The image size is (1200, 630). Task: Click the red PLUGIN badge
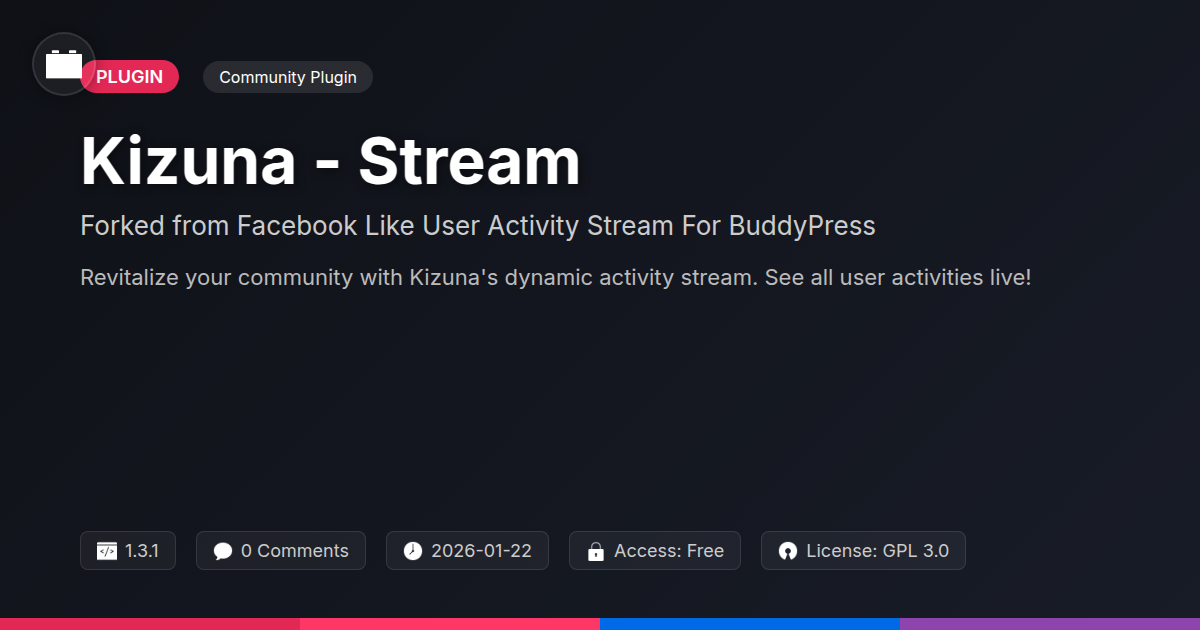point(130,77)
